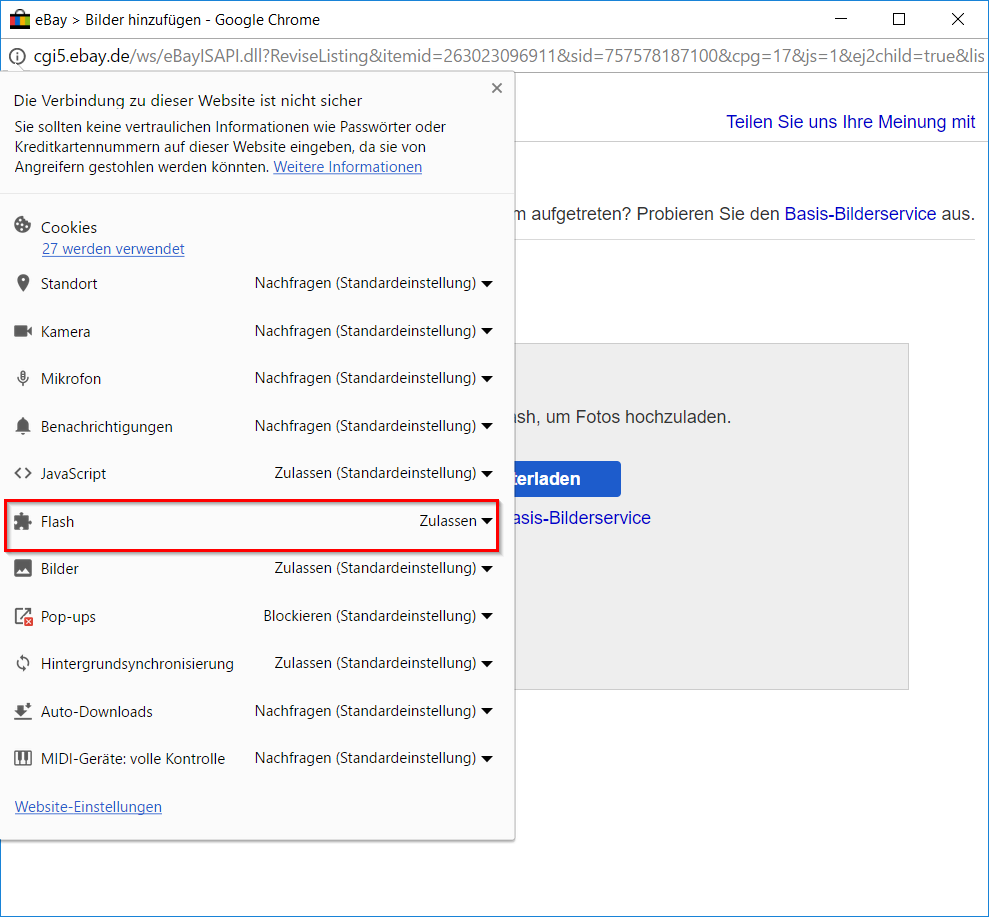
Task: Open the Bilder permission dropdown
Action: [x=383, y=568]
